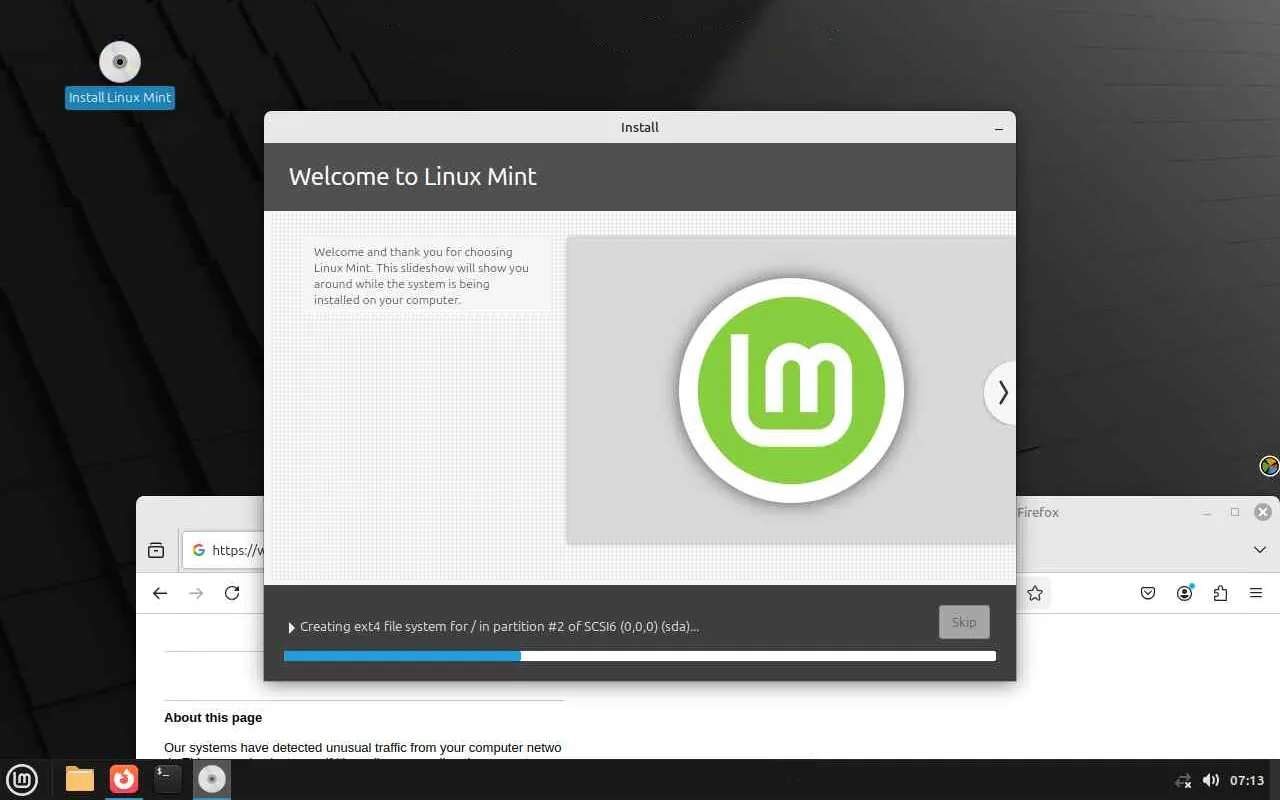The image size is (1280, 800).
Task: Select the Install window's taskbar button
Action: 212,779
